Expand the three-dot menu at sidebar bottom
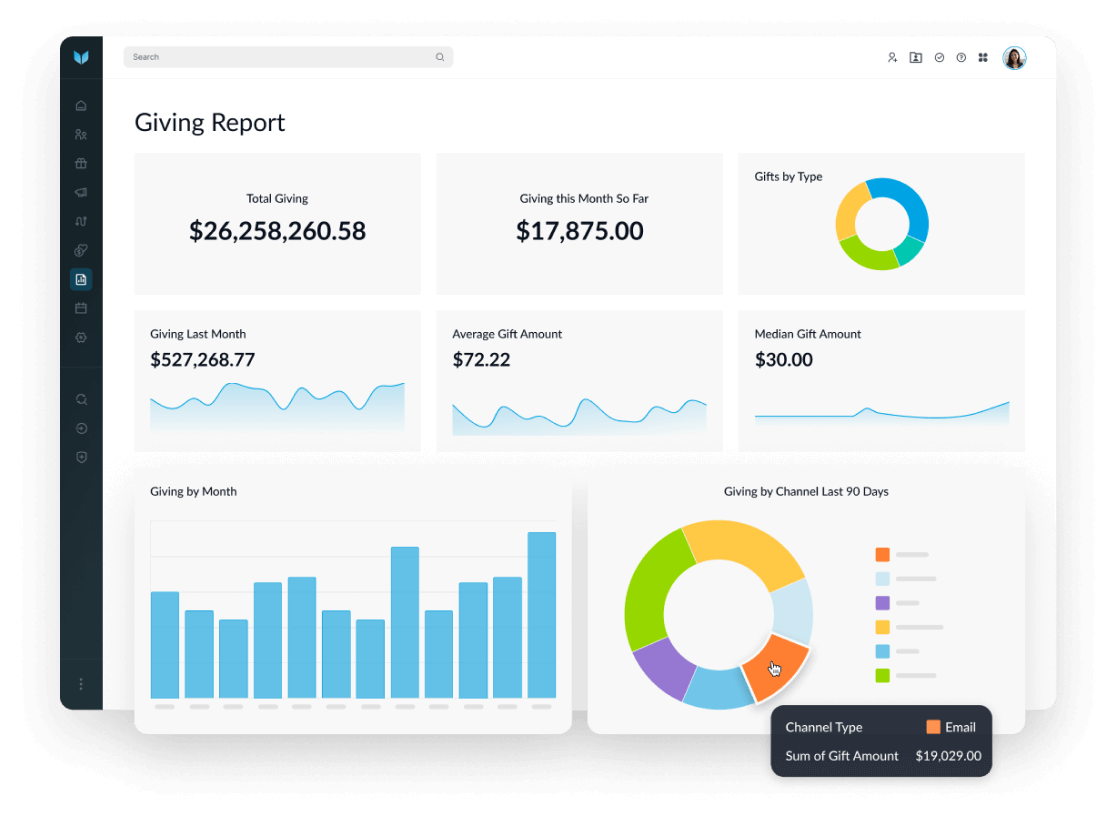This screenshot has width=1116, height=816. [x=81, y=684]
